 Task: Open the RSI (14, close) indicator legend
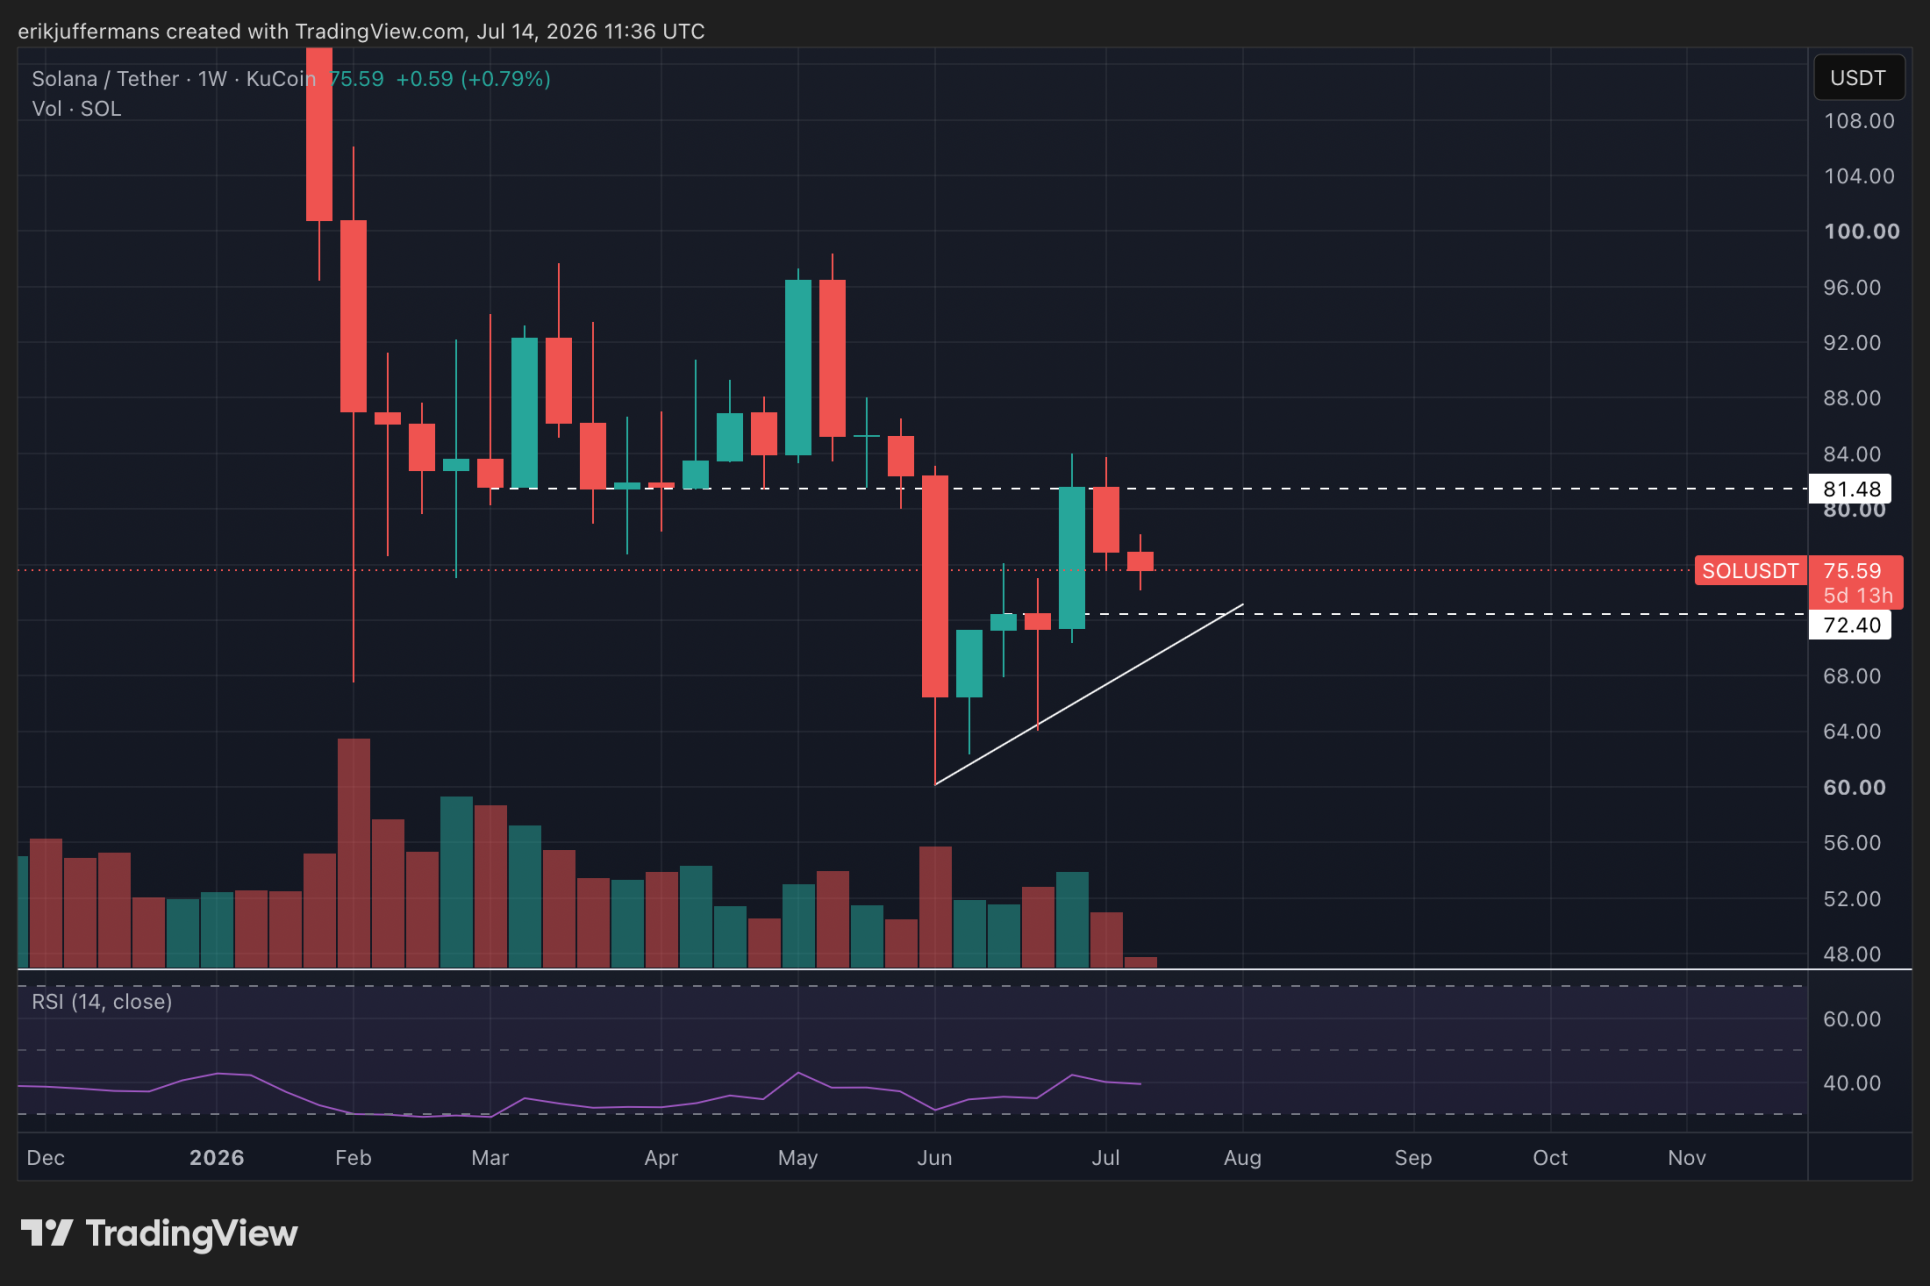102,1002
